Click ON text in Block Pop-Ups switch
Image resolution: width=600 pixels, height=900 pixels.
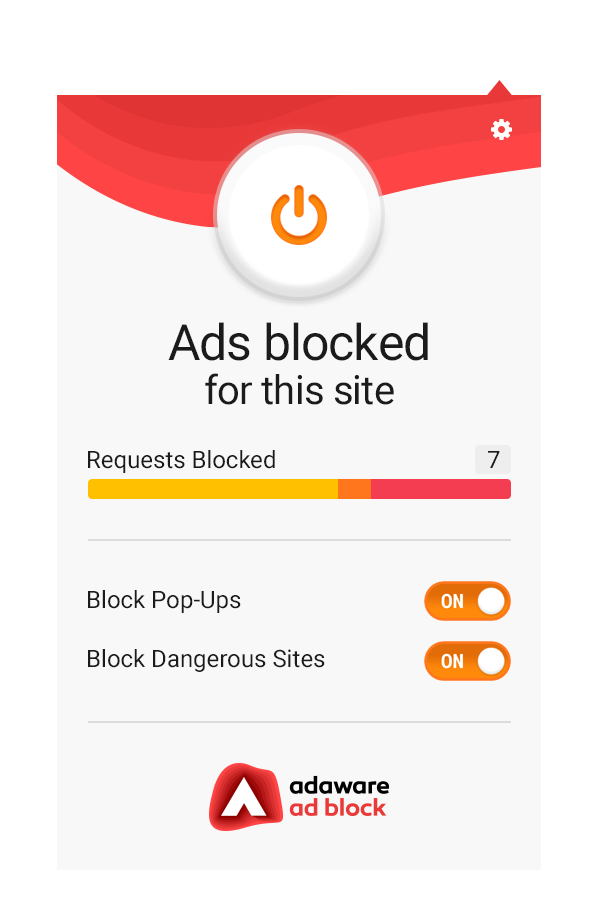(452, 602)
